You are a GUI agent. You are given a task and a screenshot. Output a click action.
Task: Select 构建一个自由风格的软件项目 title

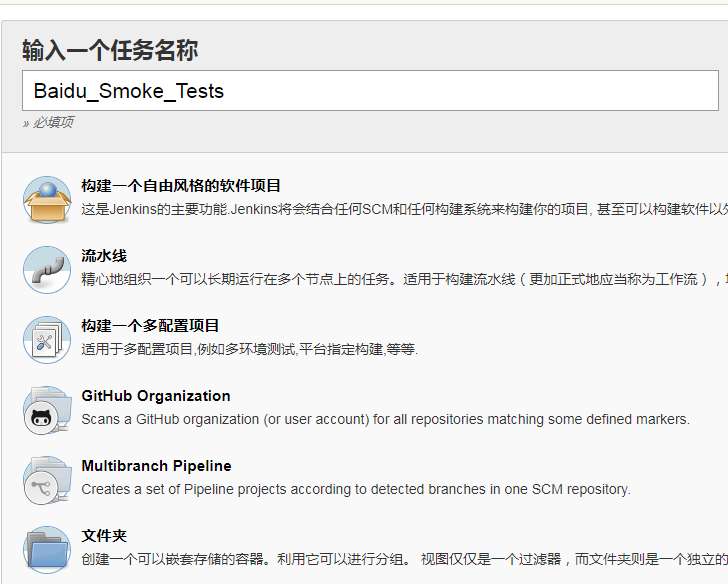[181, 186]
